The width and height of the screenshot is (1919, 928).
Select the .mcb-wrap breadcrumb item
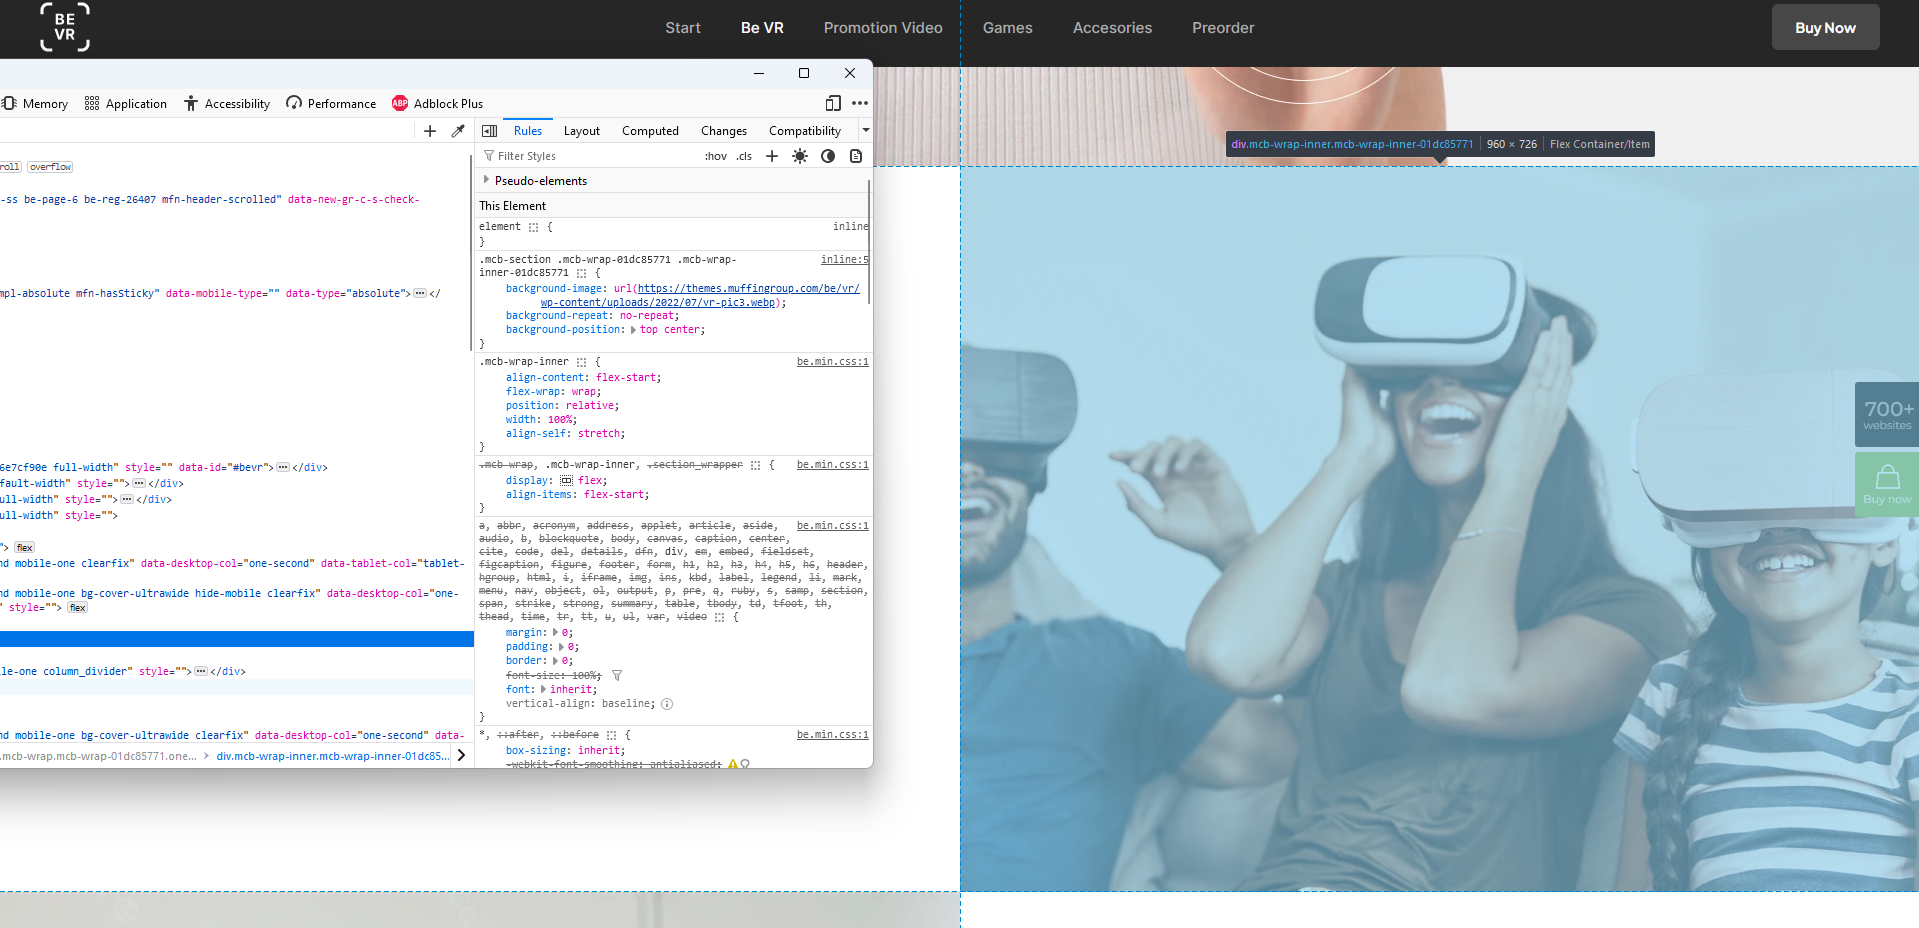click(x=98, y=756)
